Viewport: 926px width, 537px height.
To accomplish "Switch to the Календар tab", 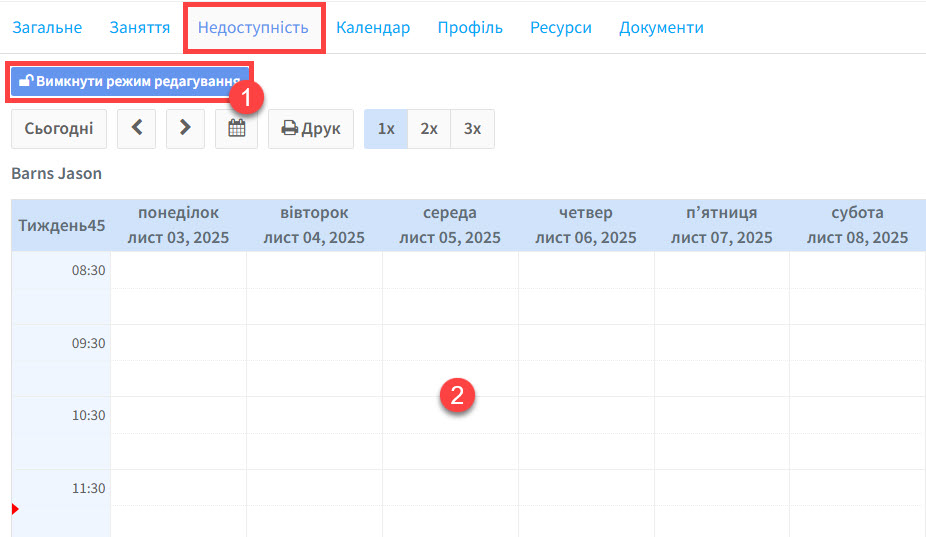I will (x=373, y=27).
